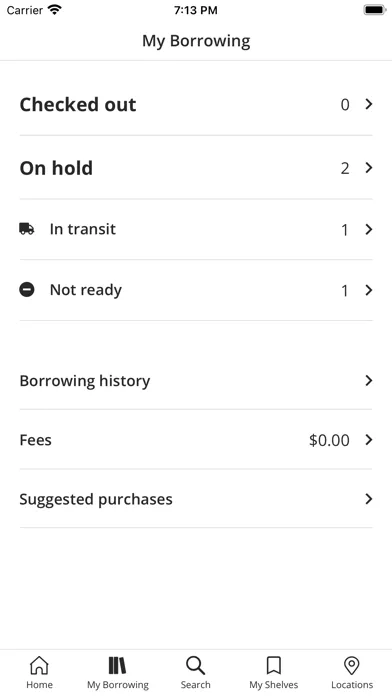Tap the battery icon in status bar
This screenshot has height=696, width=392.
(375, 10)
